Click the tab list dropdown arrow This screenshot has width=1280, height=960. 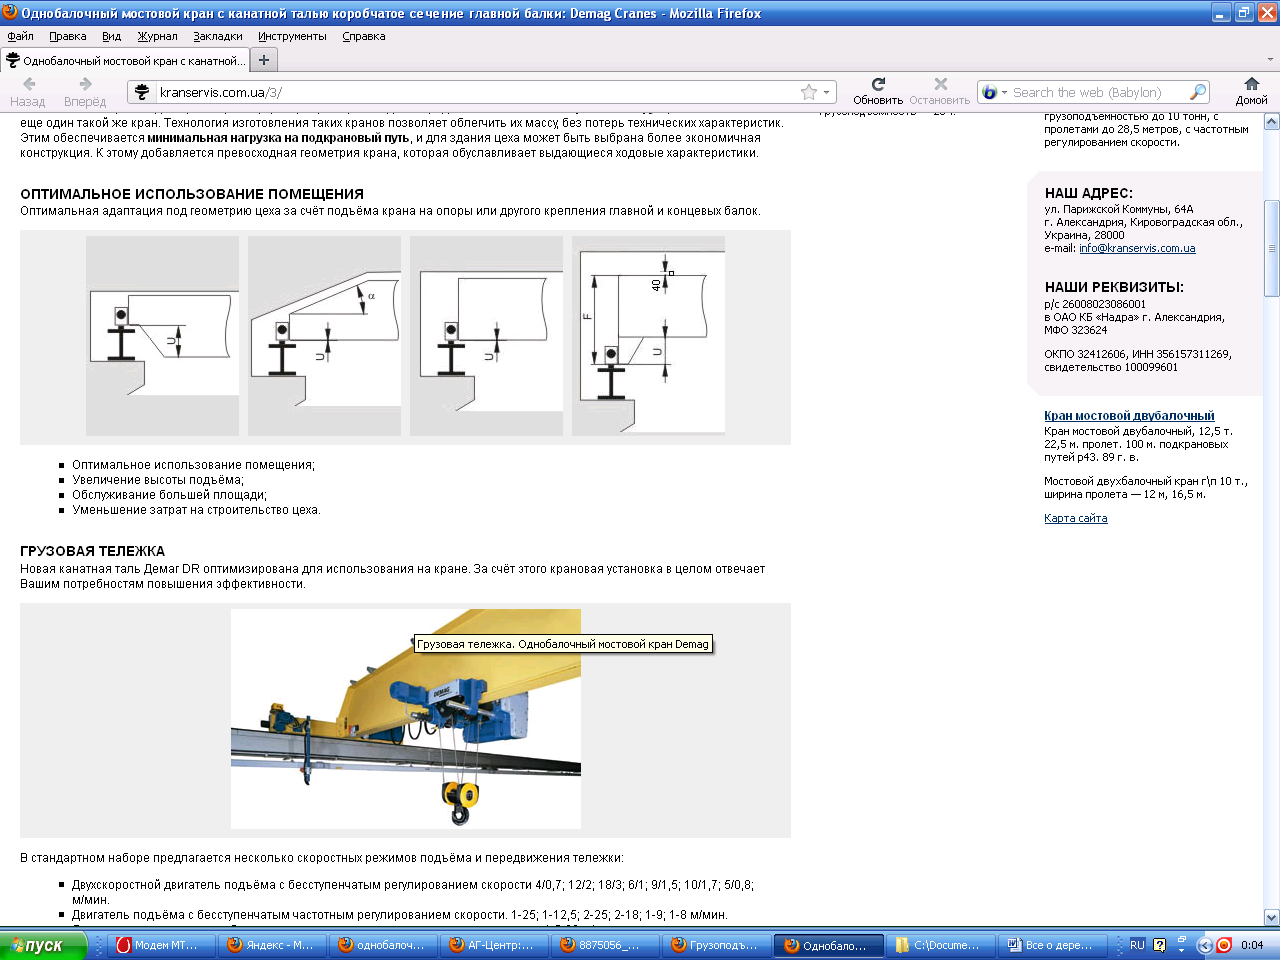[x=1271, y=60]
